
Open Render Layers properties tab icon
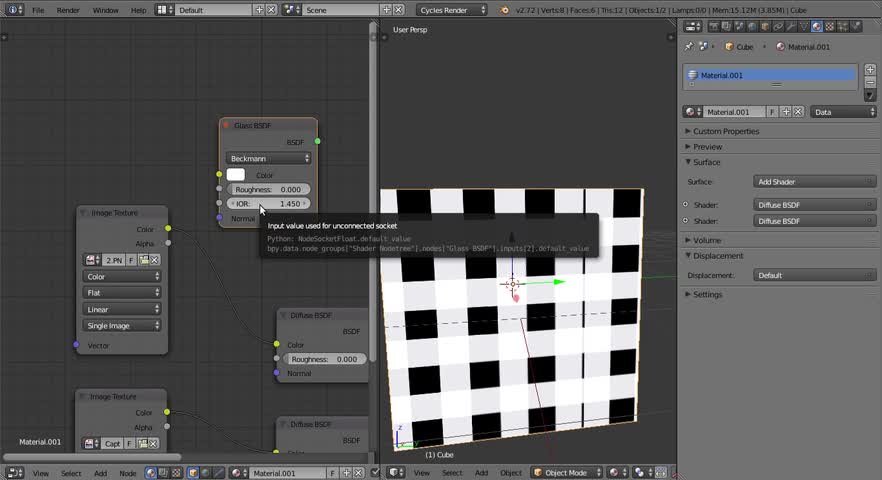click(727, 26)
